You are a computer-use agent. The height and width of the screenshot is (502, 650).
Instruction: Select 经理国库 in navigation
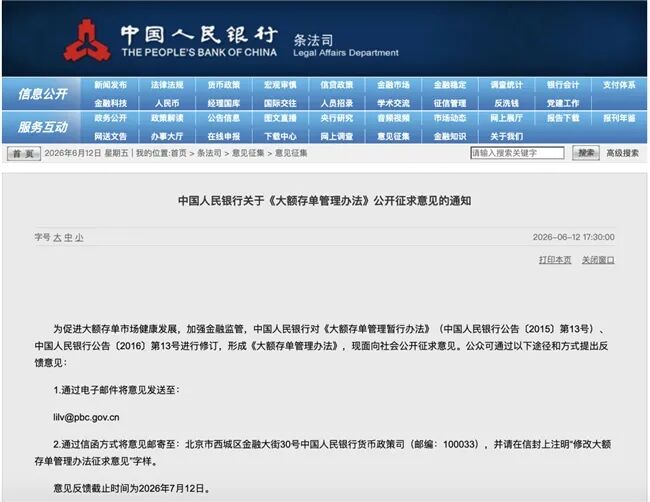pos(224,103)
